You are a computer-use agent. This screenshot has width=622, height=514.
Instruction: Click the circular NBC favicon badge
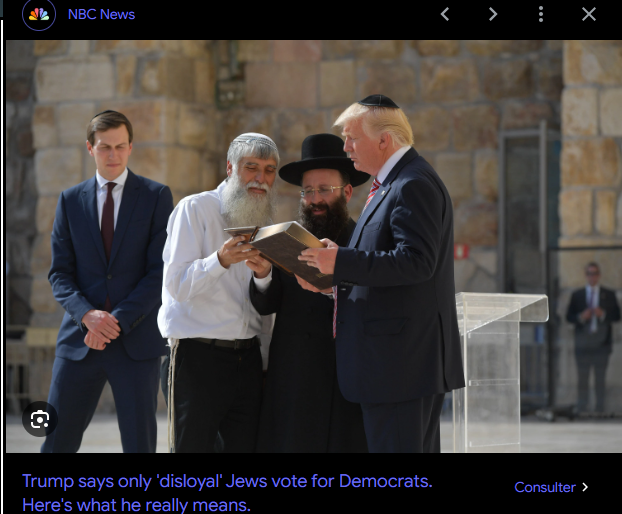(x=39, y=15)
